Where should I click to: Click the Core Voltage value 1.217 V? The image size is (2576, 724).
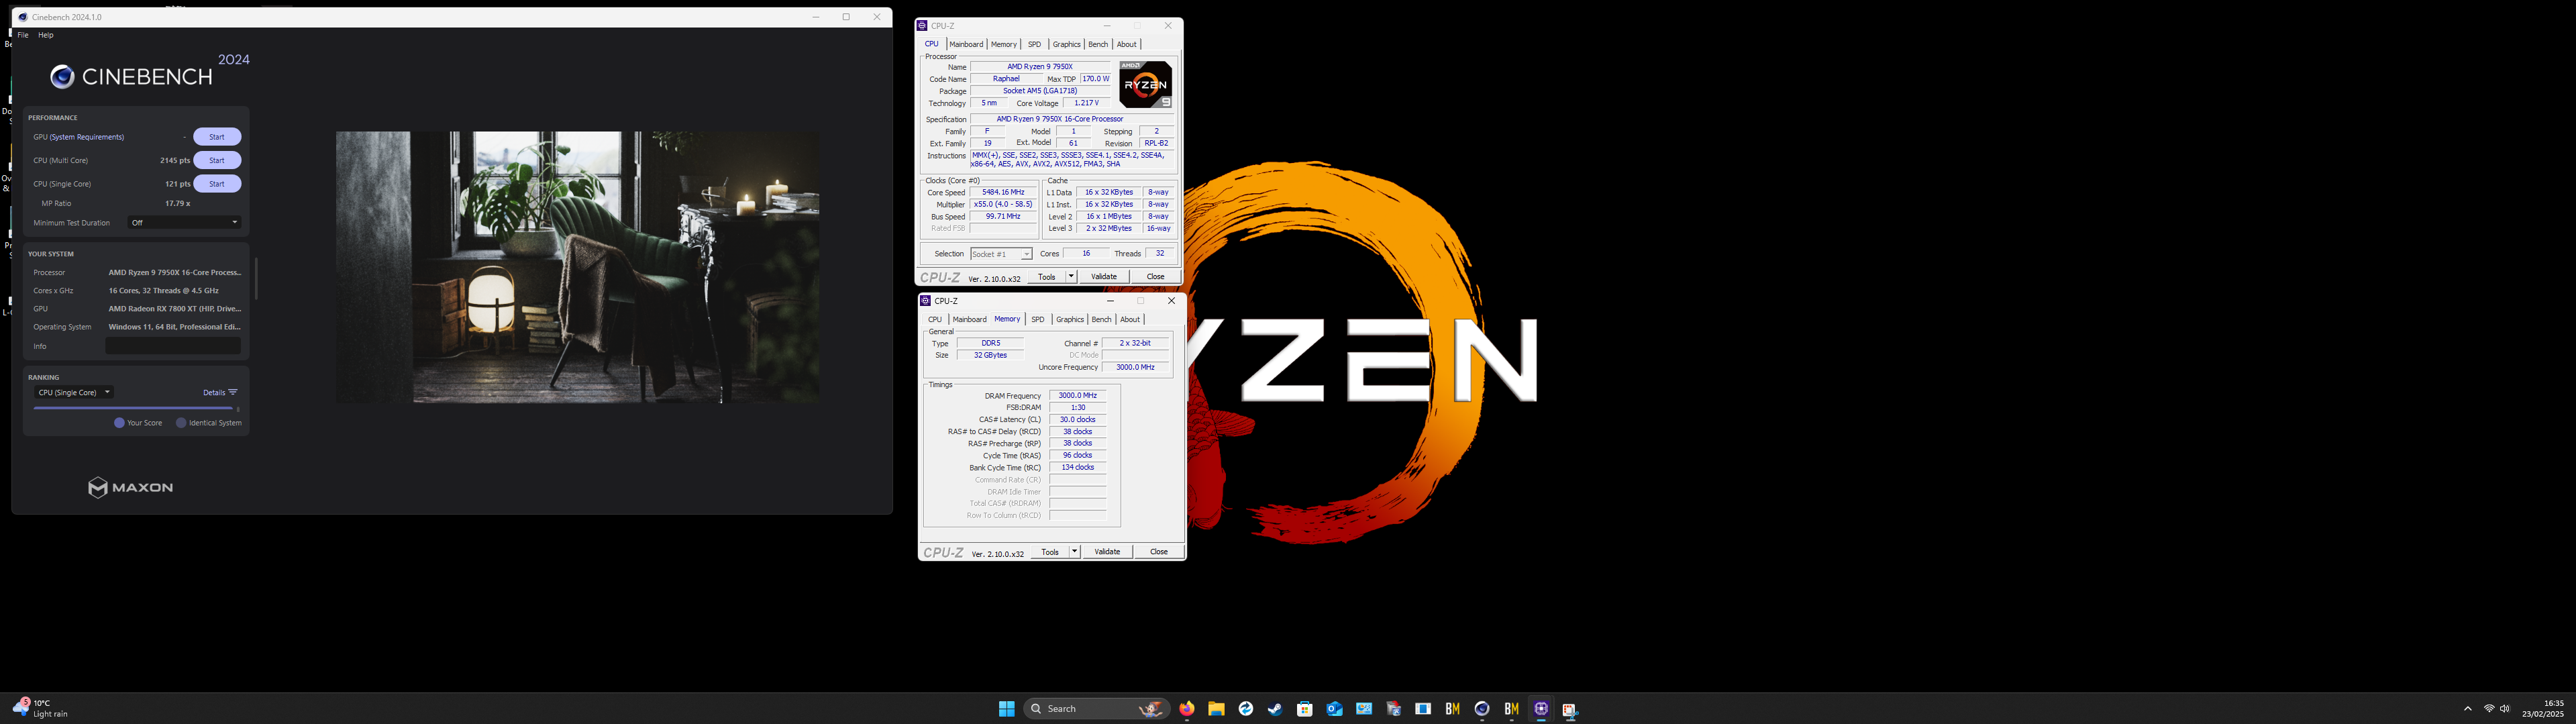pyautogui.click(x=1086, y=103)
